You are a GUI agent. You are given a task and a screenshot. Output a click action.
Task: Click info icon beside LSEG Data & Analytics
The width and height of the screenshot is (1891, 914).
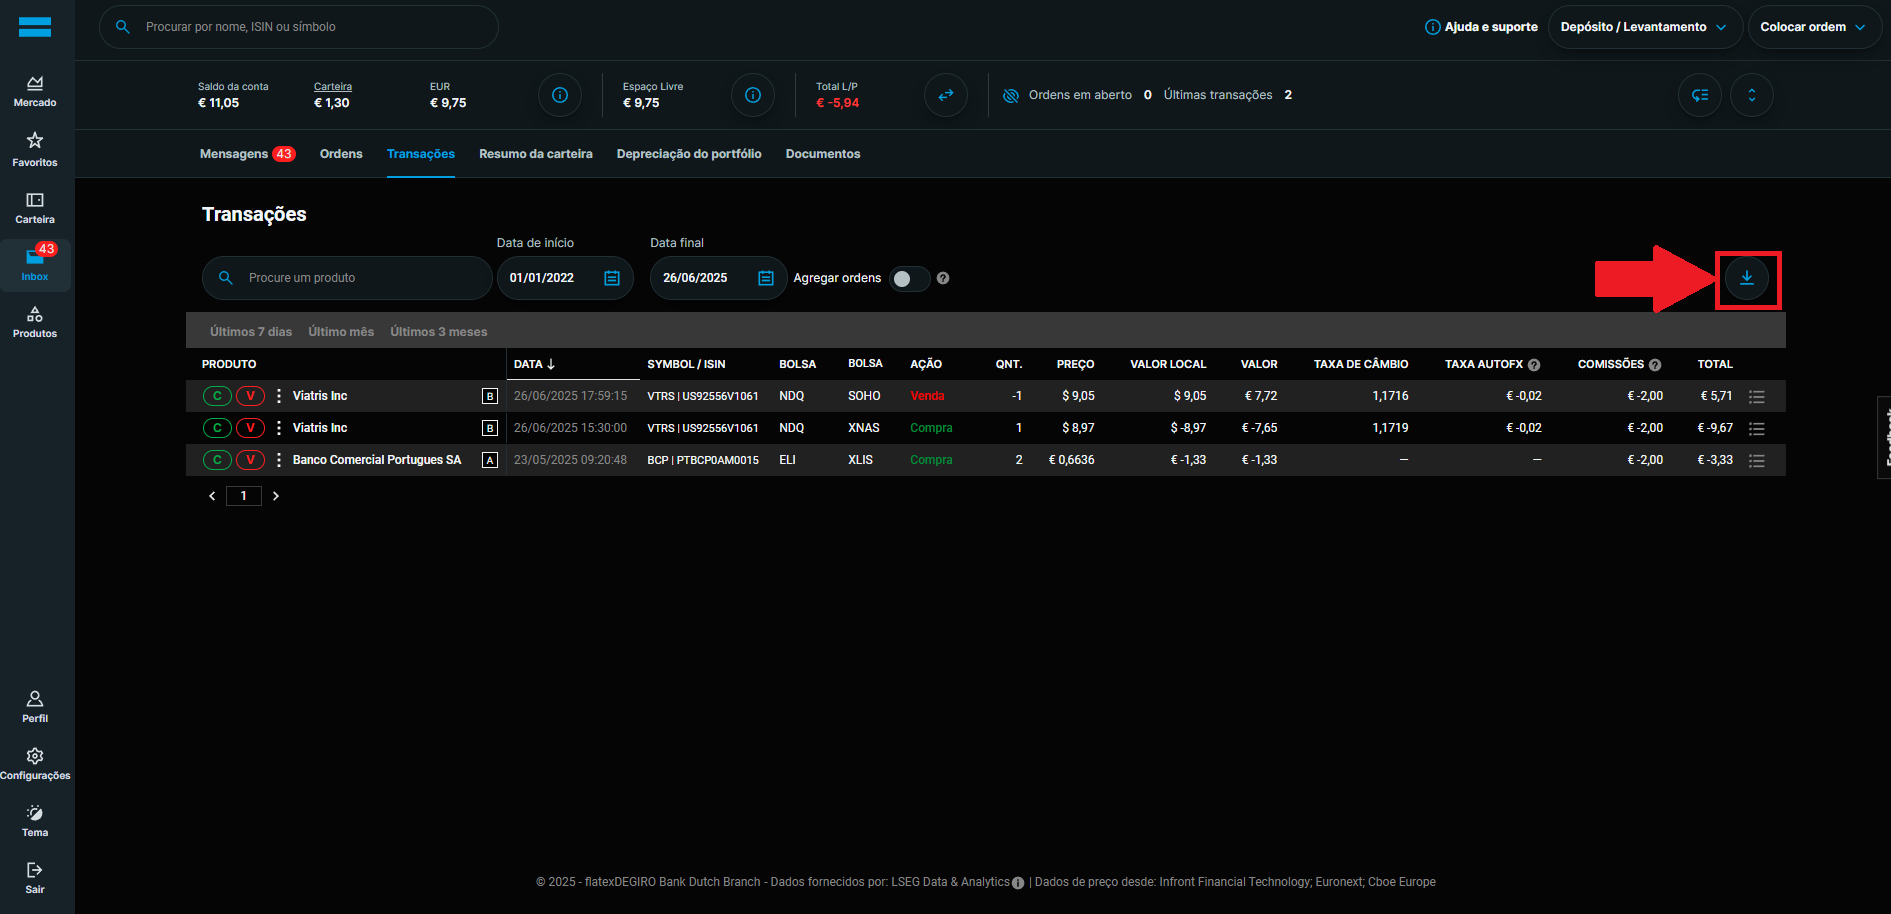click(1018, 883)
